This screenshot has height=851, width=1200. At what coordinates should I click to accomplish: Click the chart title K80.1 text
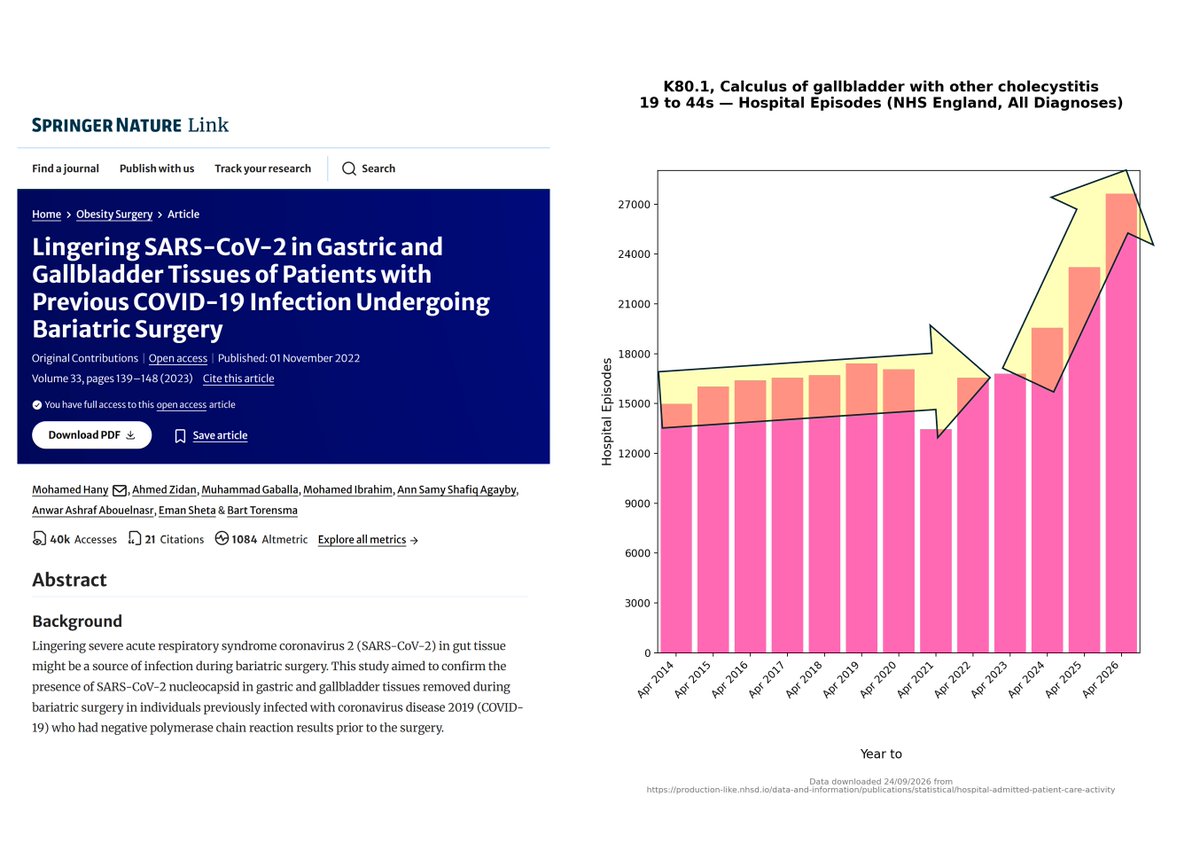click(881, 95)
